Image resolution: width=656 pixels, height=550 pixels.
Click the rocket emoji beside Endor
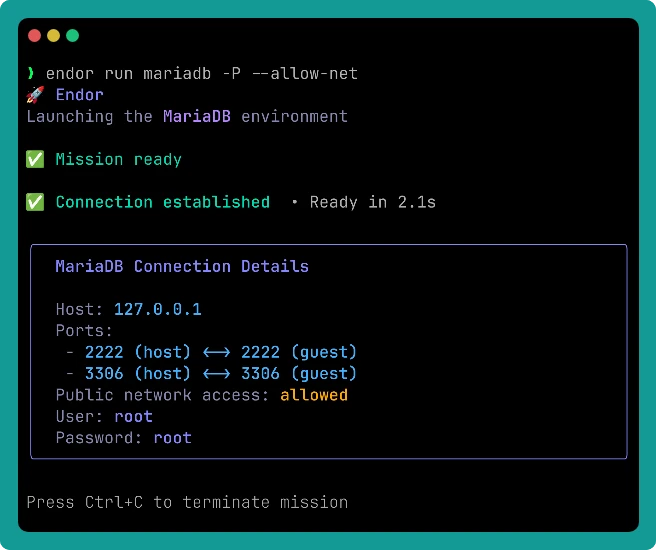pyautogui.click(x=35, y=95)
